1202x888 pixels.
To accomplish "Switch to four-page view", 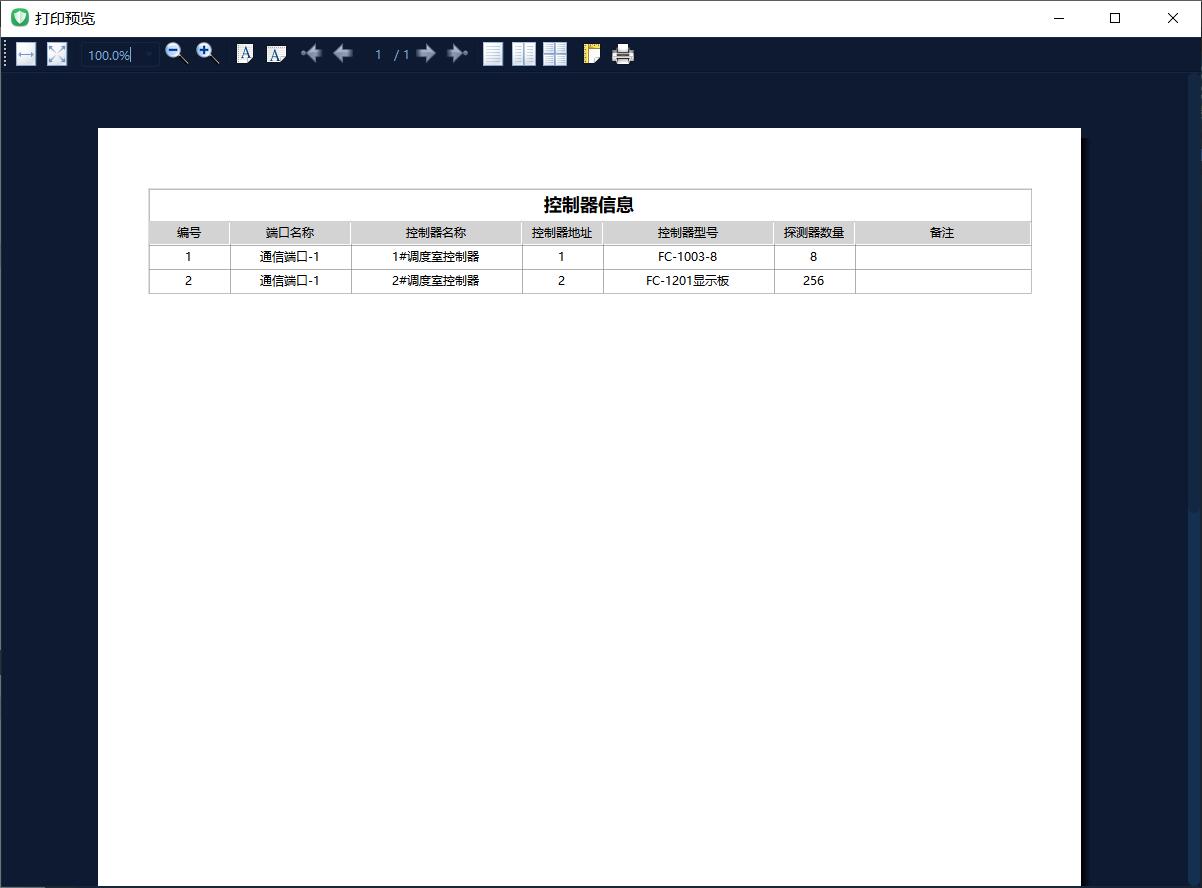I will click(x=555, y=54).
